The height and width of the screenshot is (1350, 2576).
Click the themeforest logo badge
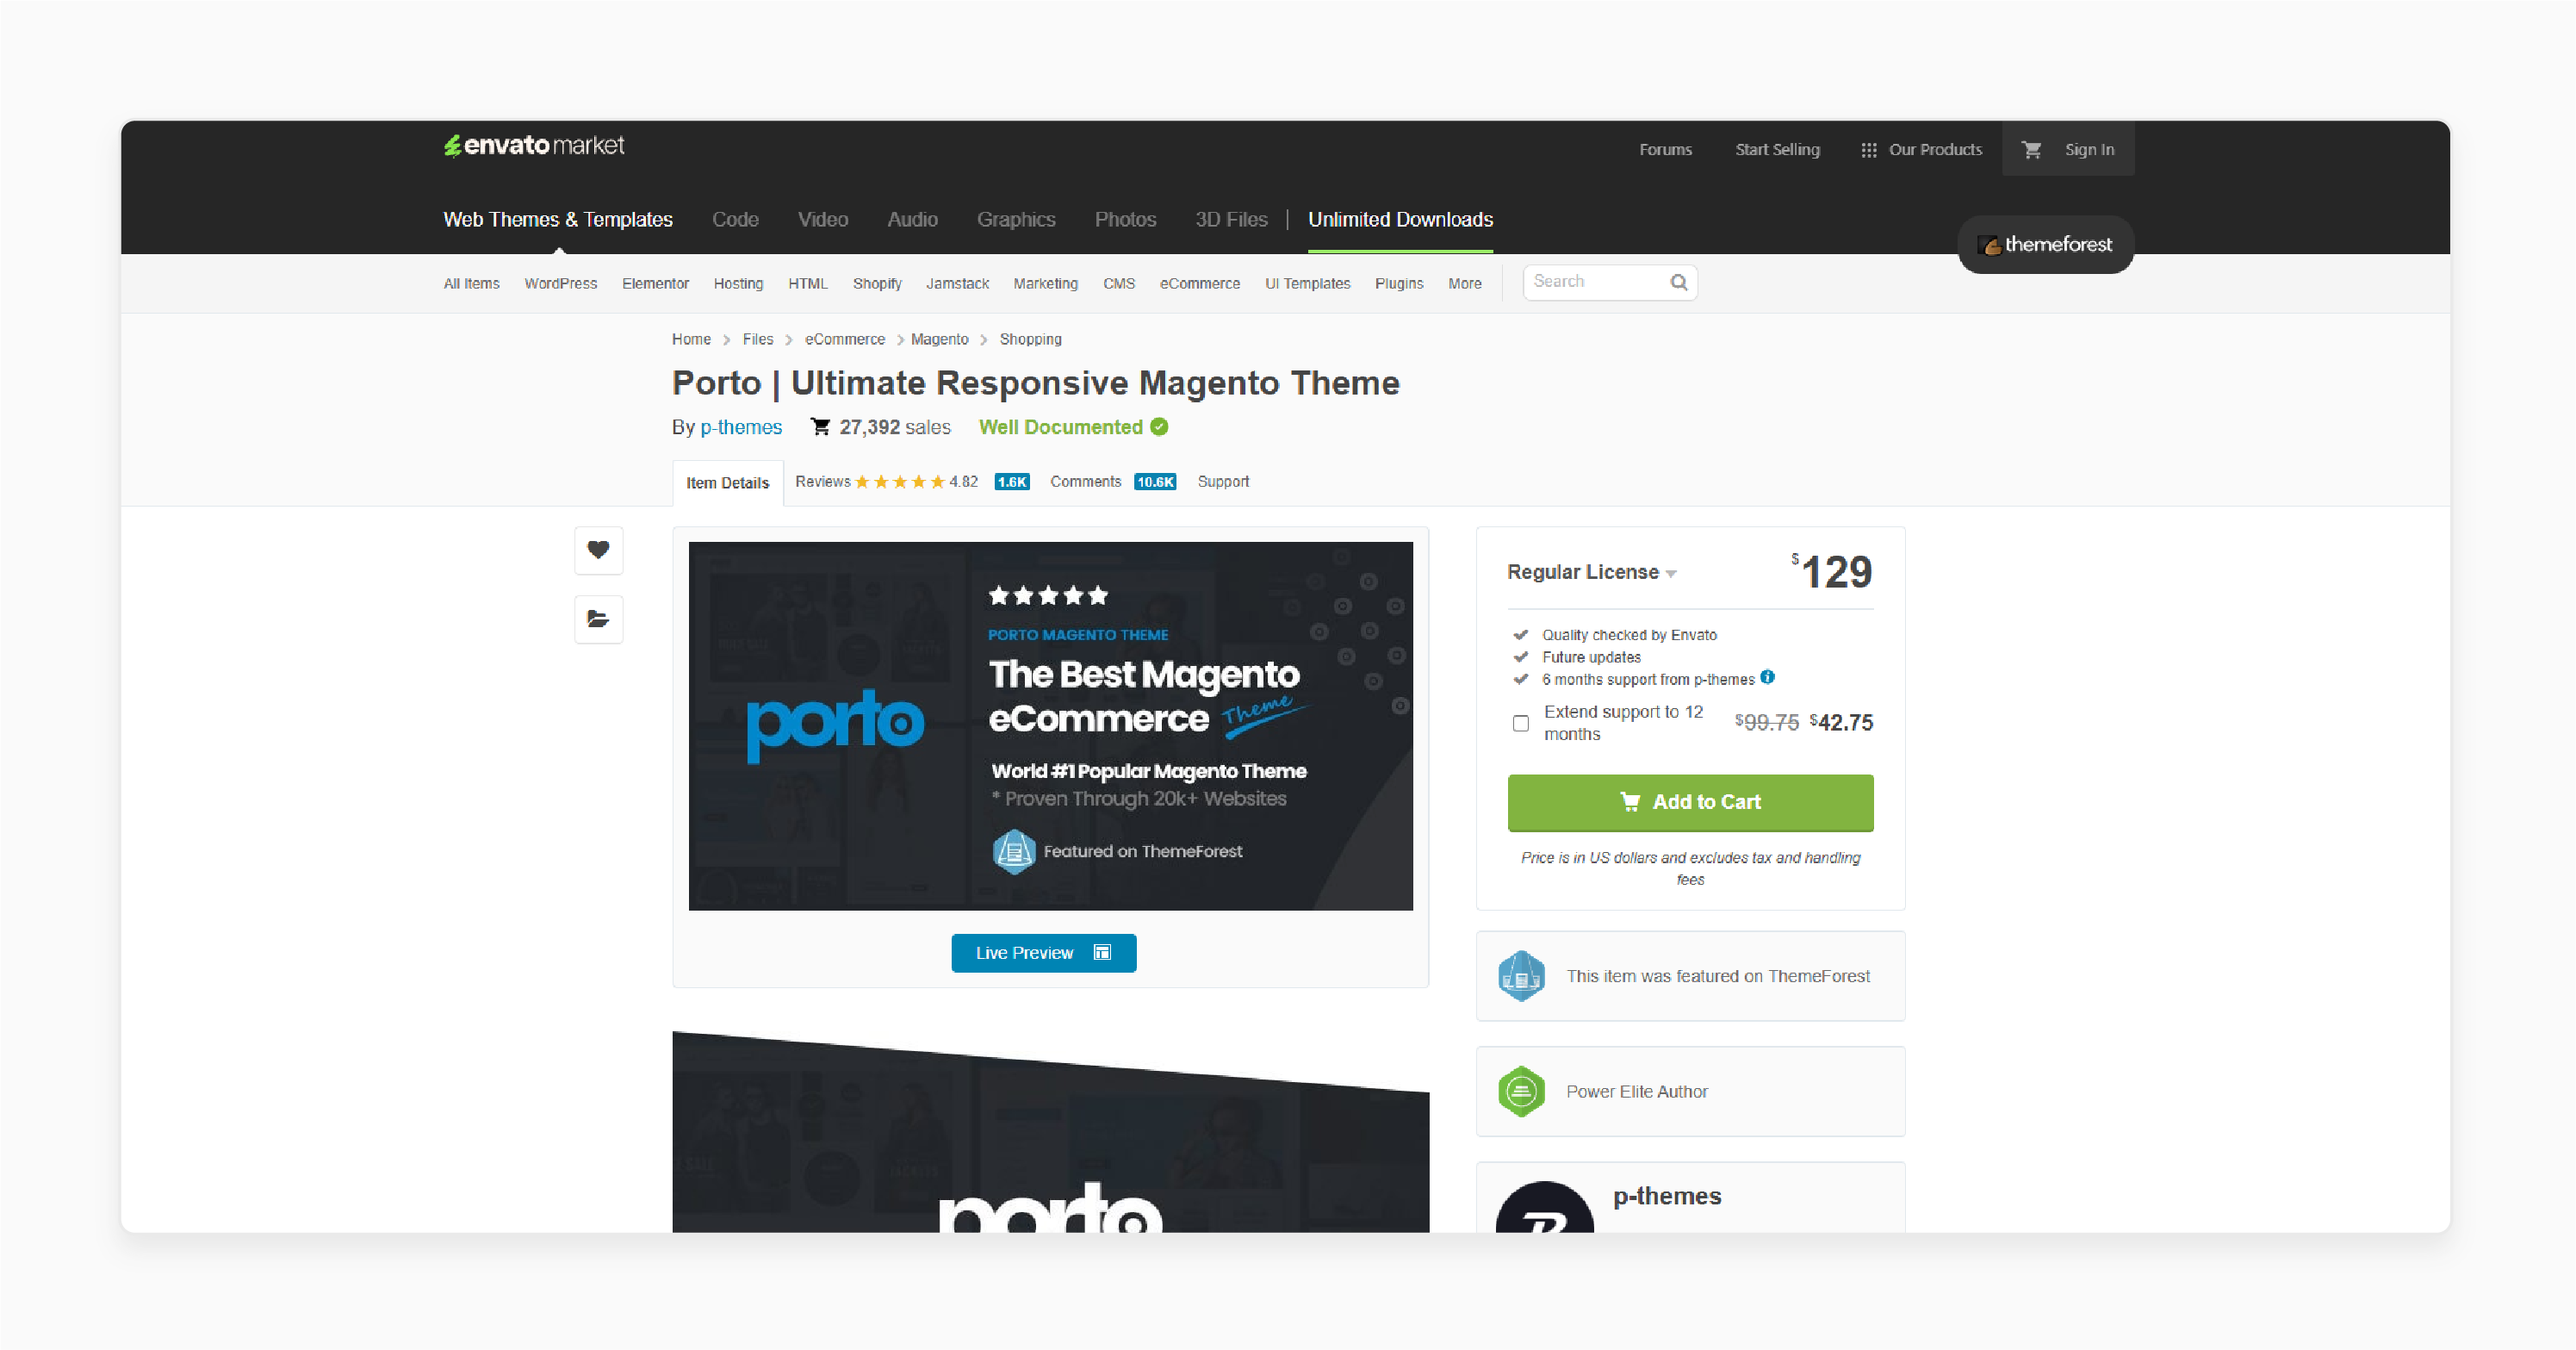click(2045, 245)
